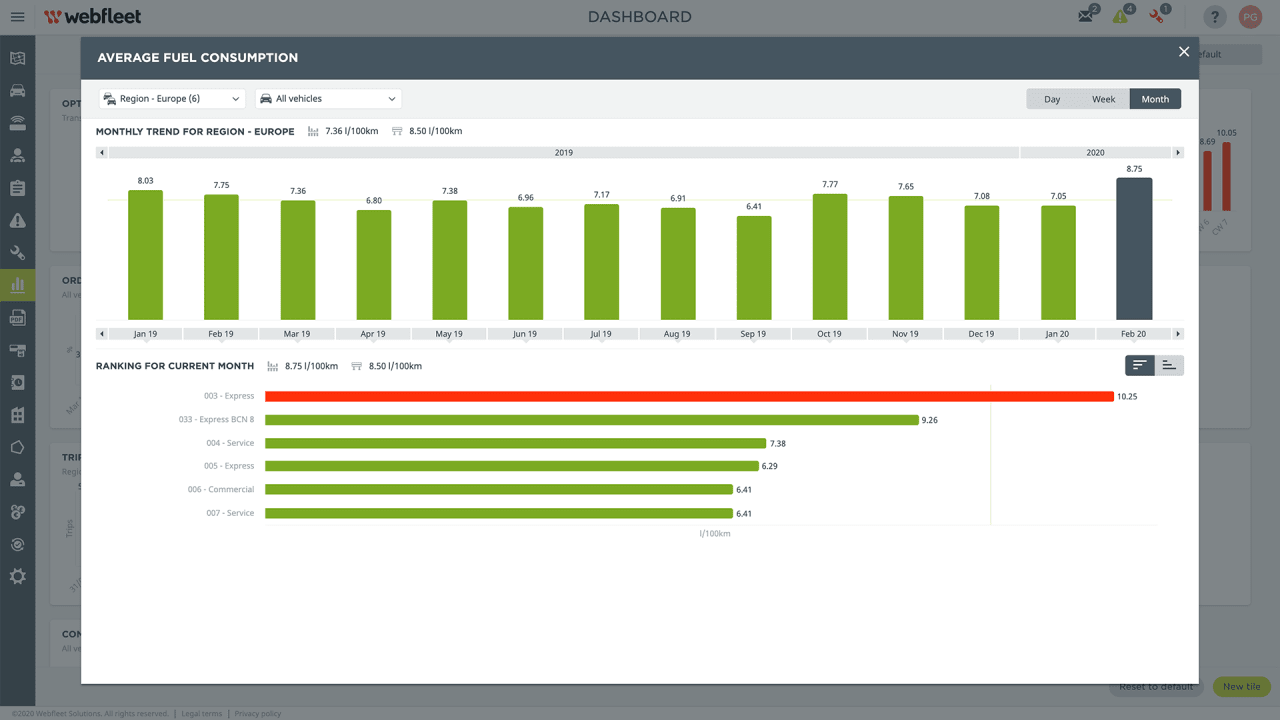Open the red wrench maintenance alerts icon
The image size is (1280, 720).
[1158, 16]
